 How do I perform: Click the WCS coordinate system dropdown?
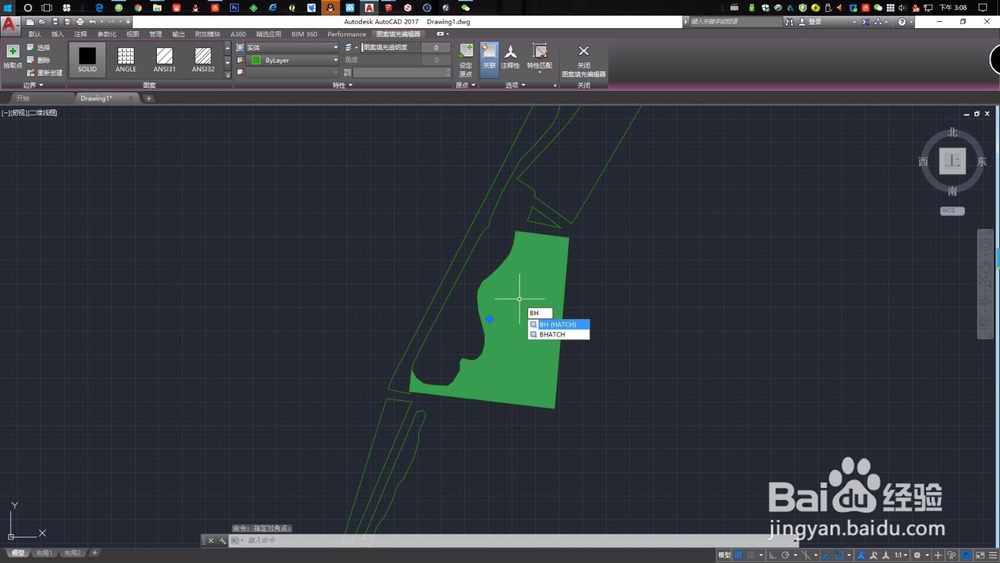[952, 211]
